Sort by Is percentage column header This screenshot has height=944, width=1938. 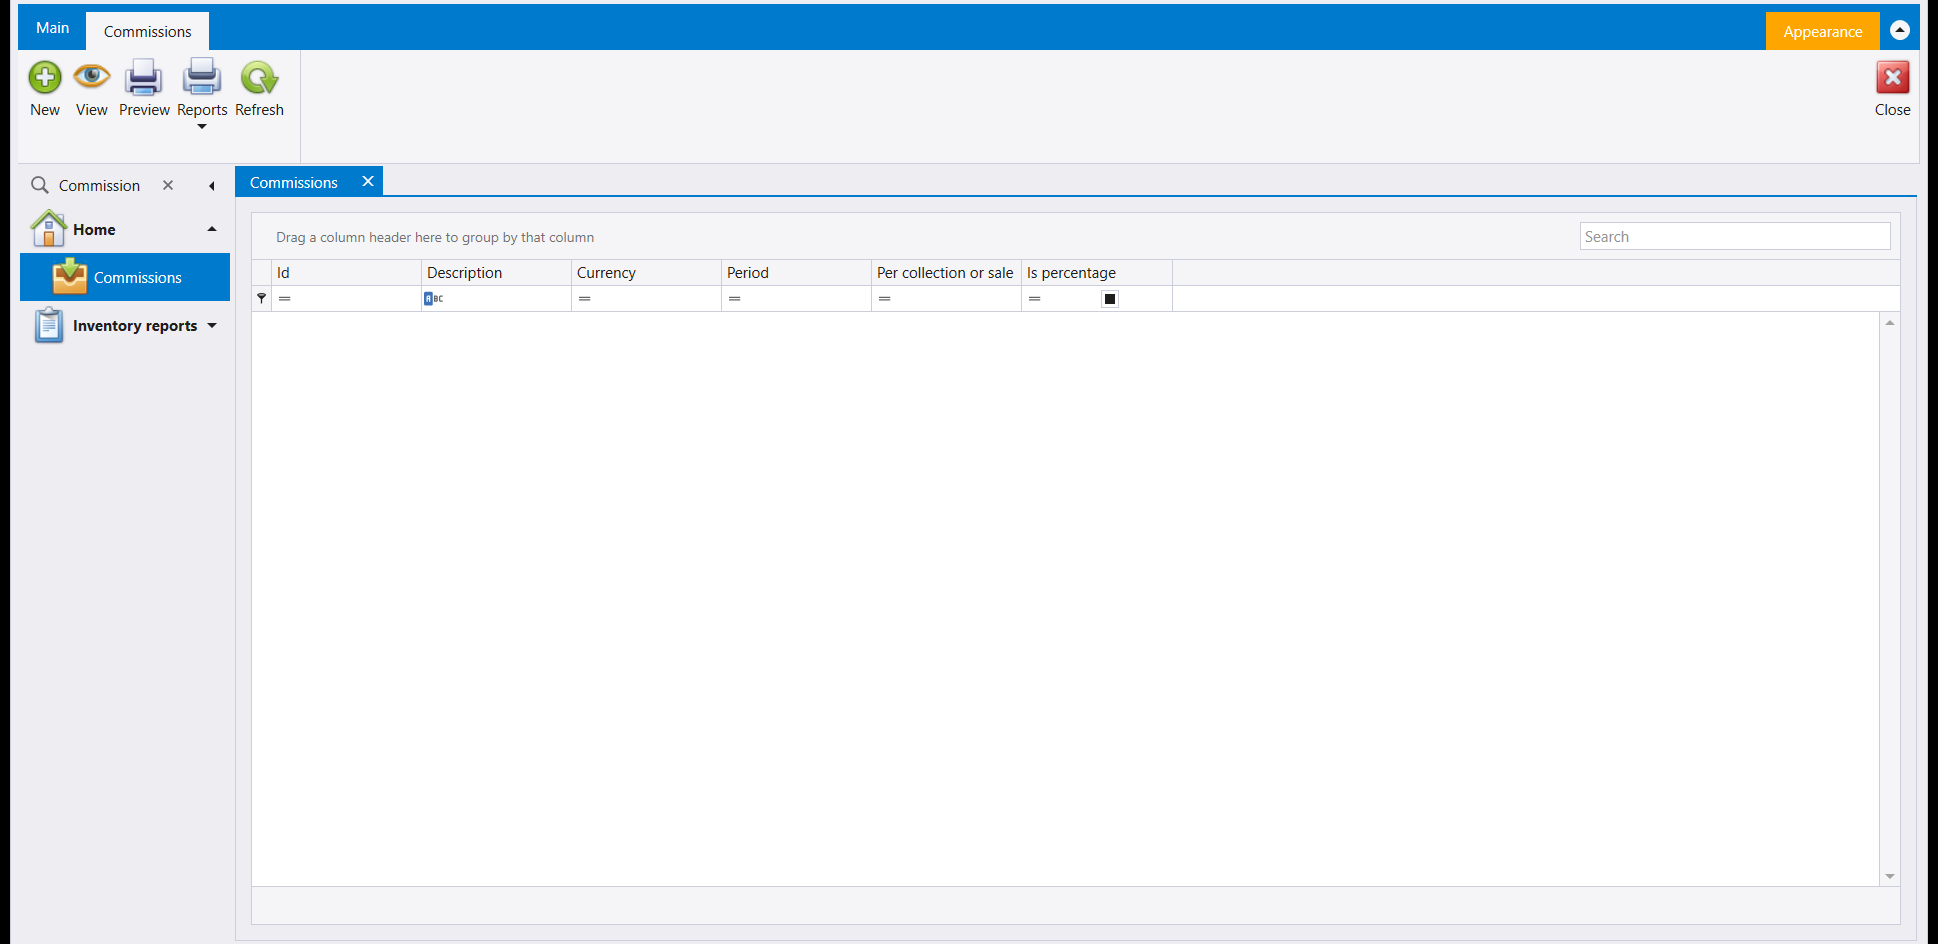(x=1097, y=272)
